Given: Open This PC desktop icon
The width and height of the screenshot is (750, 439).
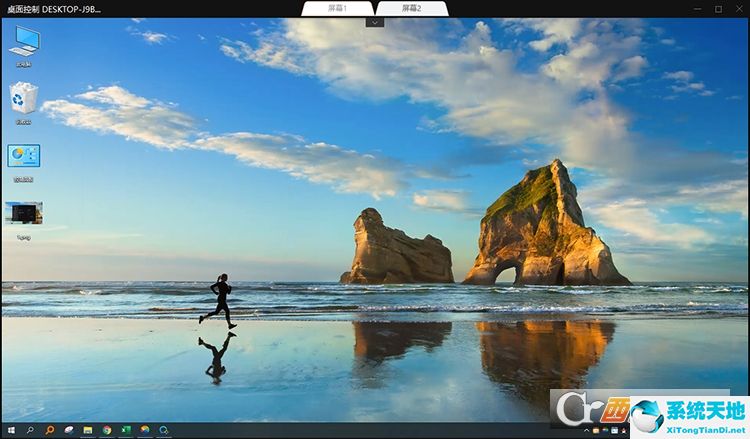Looking at the screenshot, I should tap(24, 42).
